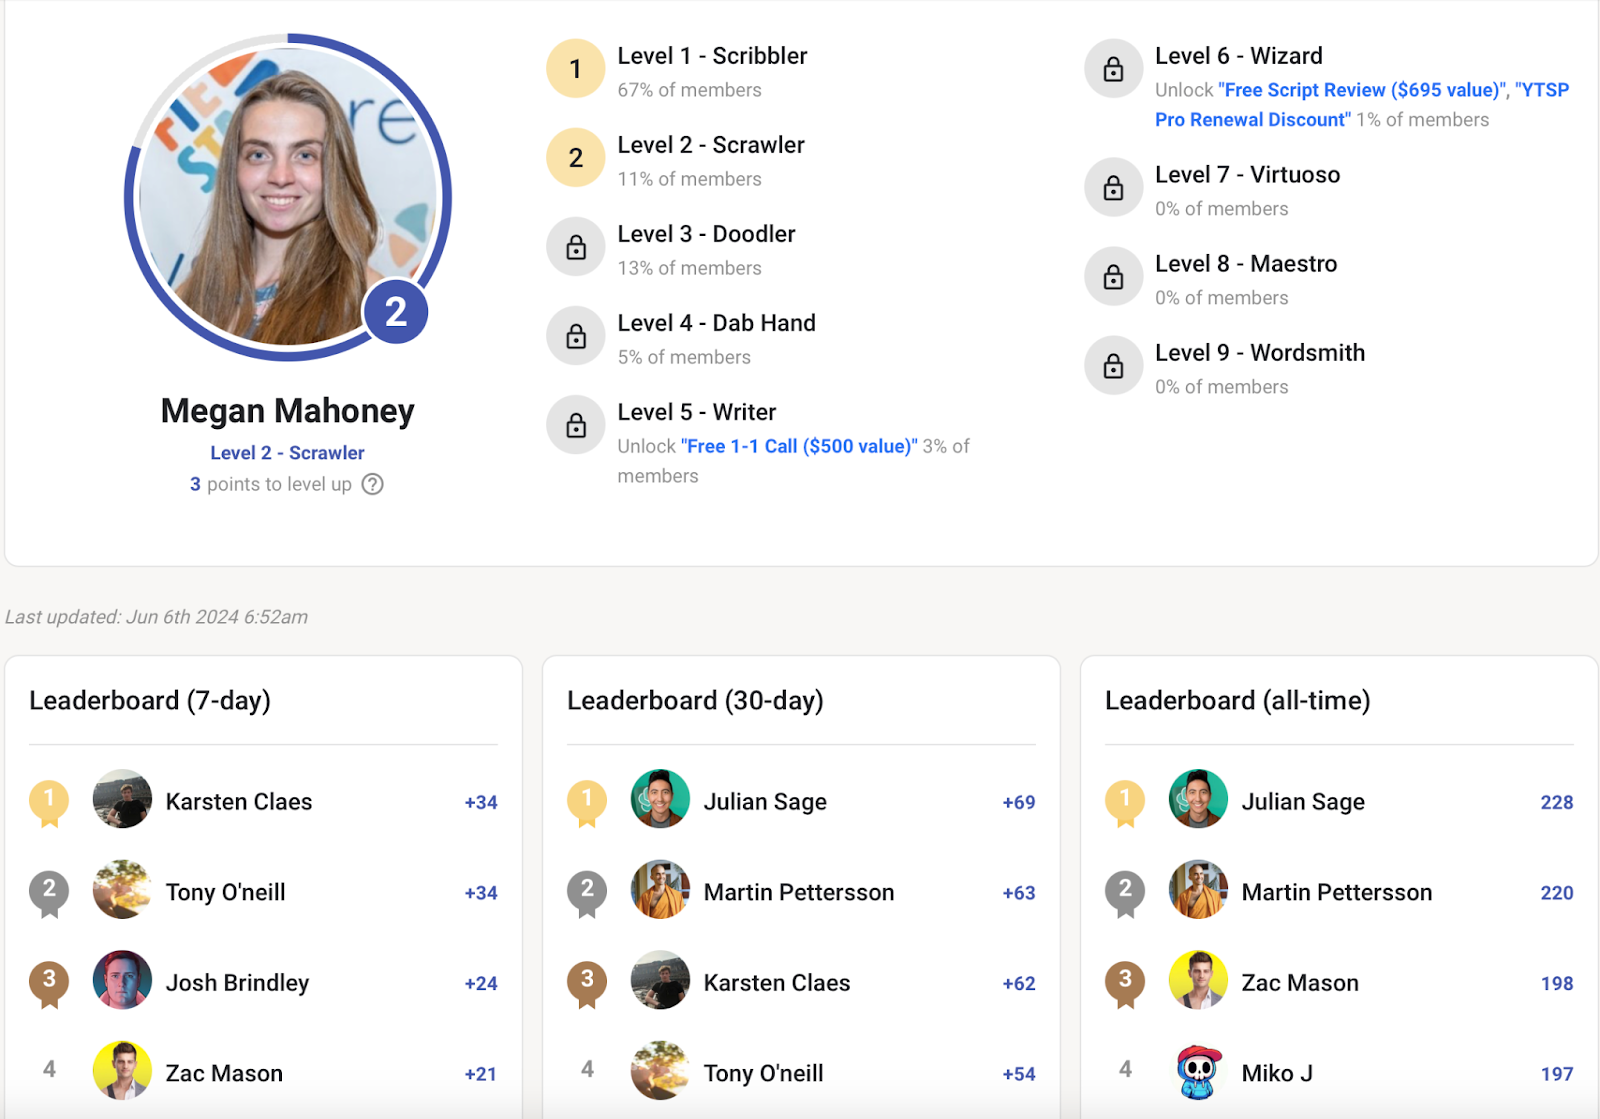The height and width of the screenshot is (1119, 1600).
Task: Click Karsten Claes name in 30-day leaderboard
Action: [777, 983]
